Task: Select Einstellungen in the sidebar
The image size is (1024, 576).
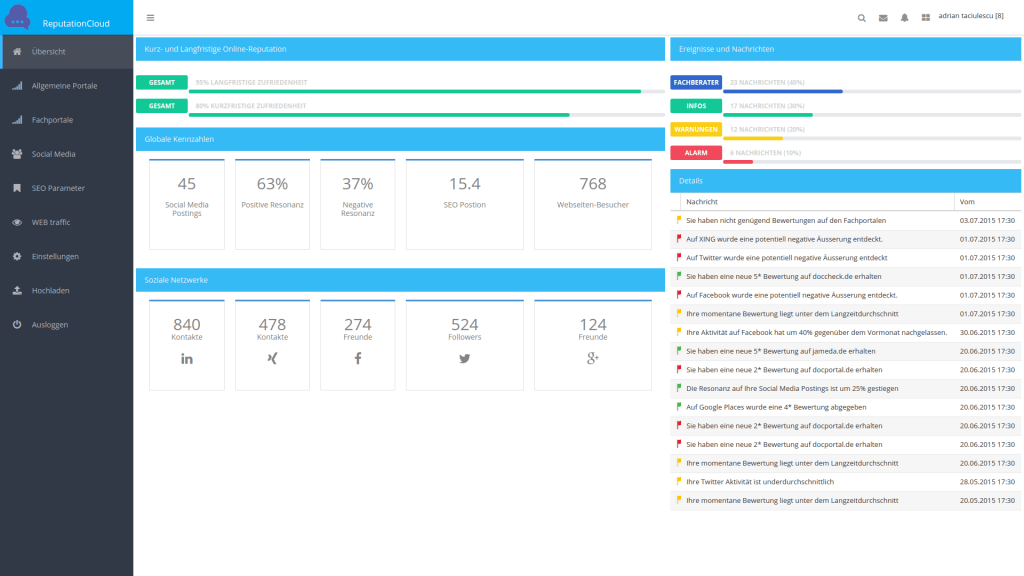Action: pos(55,256)
